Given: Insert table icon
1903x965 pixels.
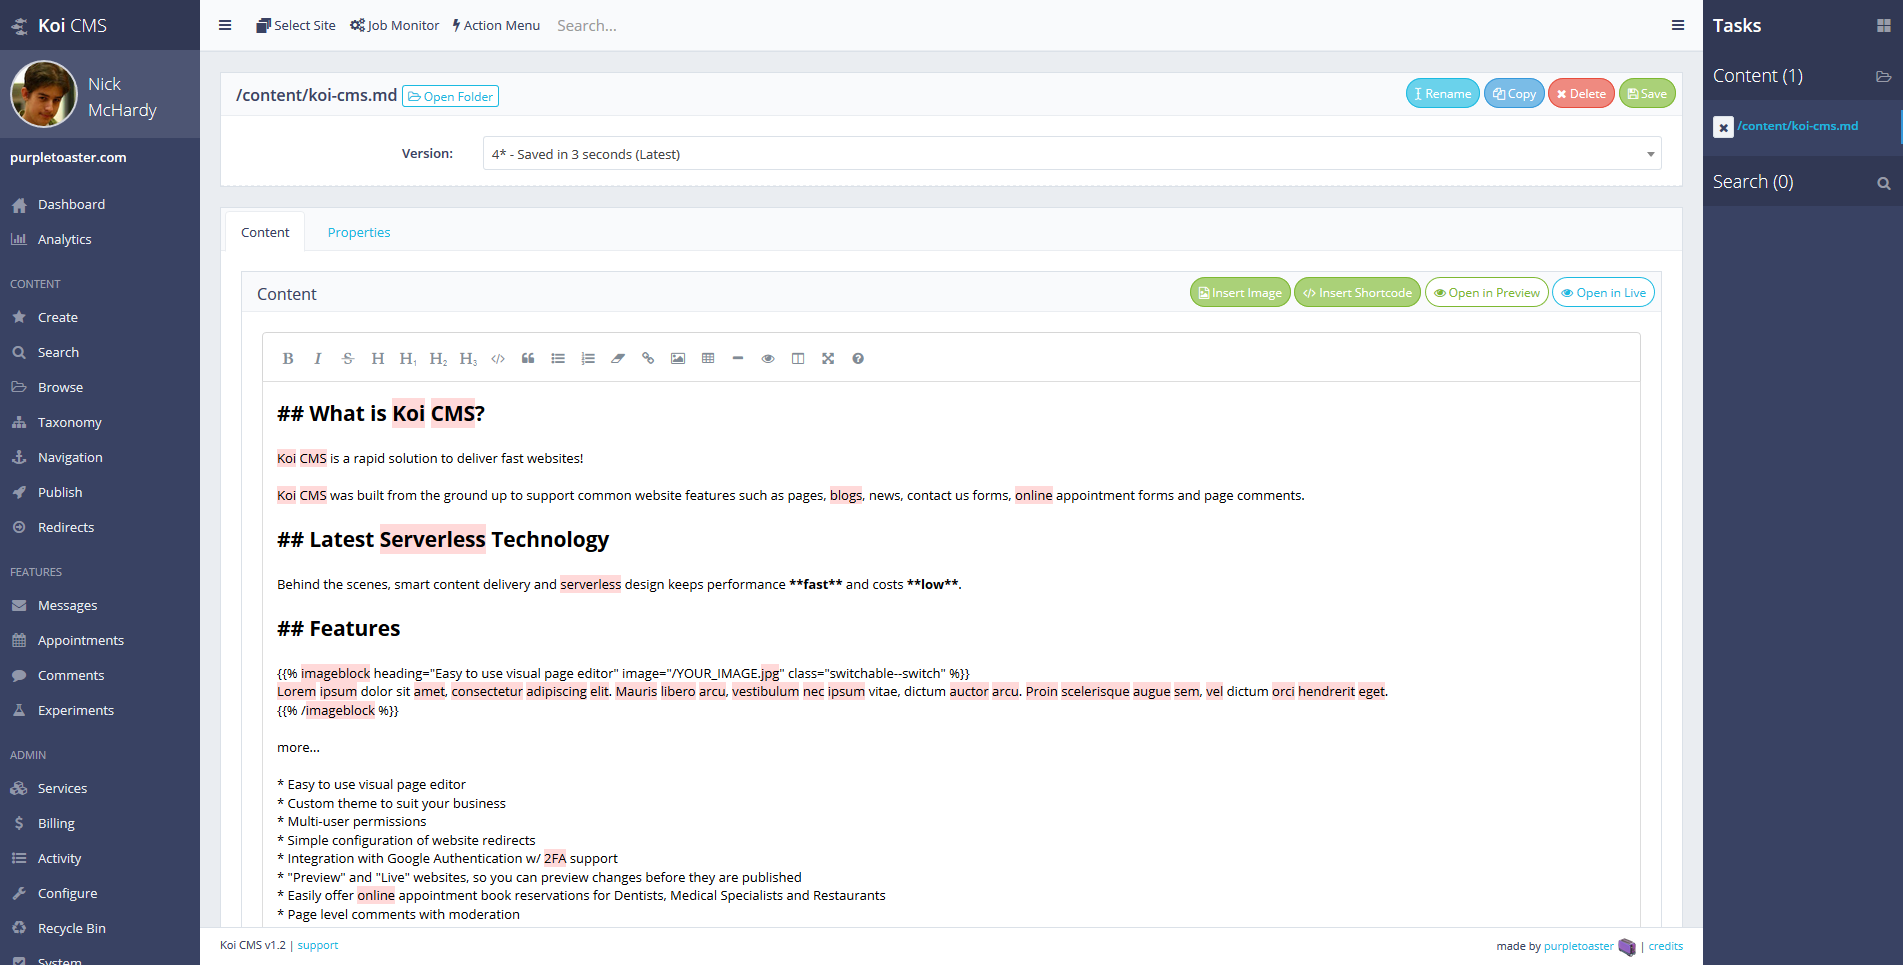Looking at the screenshot, I should pyautogui.click(x=708, y=358).
